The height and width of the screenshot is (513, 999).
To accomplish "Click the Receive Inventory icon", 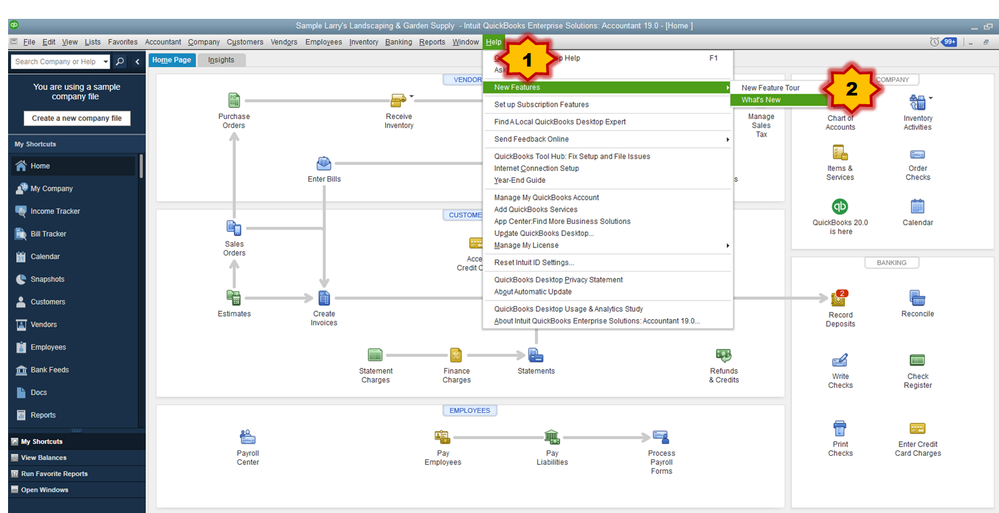I will tap(399, 100).
